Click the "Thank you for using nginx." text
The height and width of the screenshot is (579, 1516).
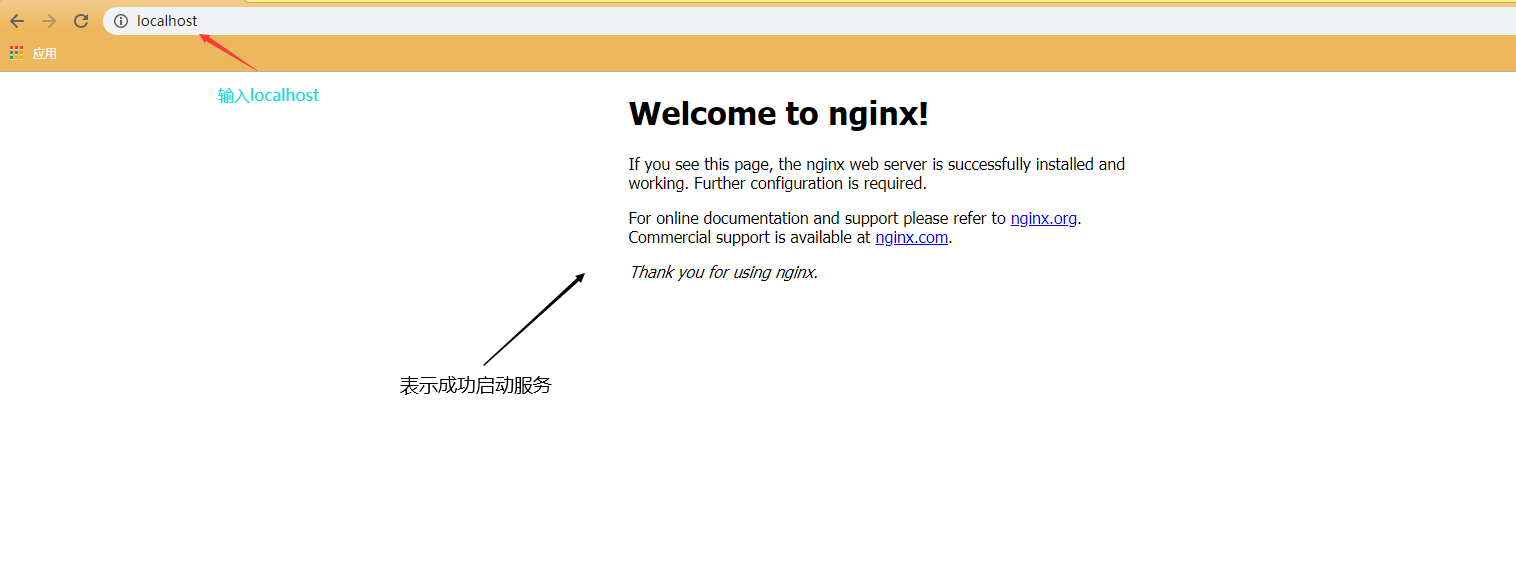pyautogui.click(x=723, y=272)
